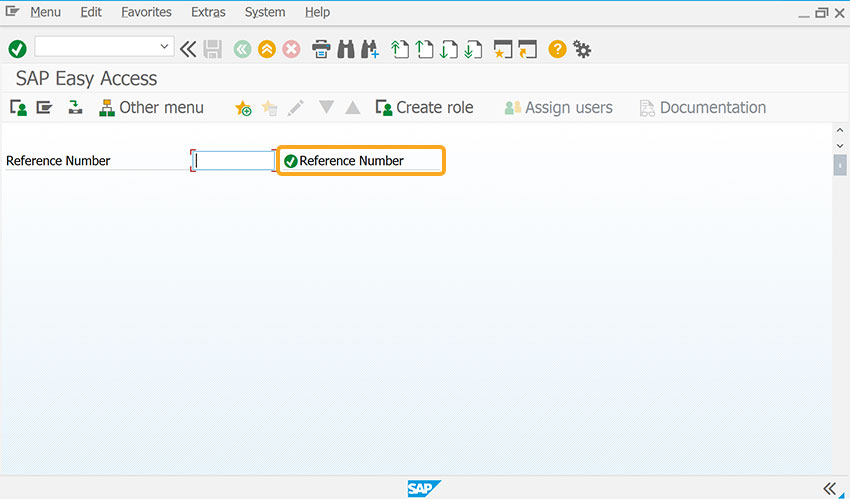850x500 pixels.
Task: Click the Documentation button
Action: click(703, 107)
